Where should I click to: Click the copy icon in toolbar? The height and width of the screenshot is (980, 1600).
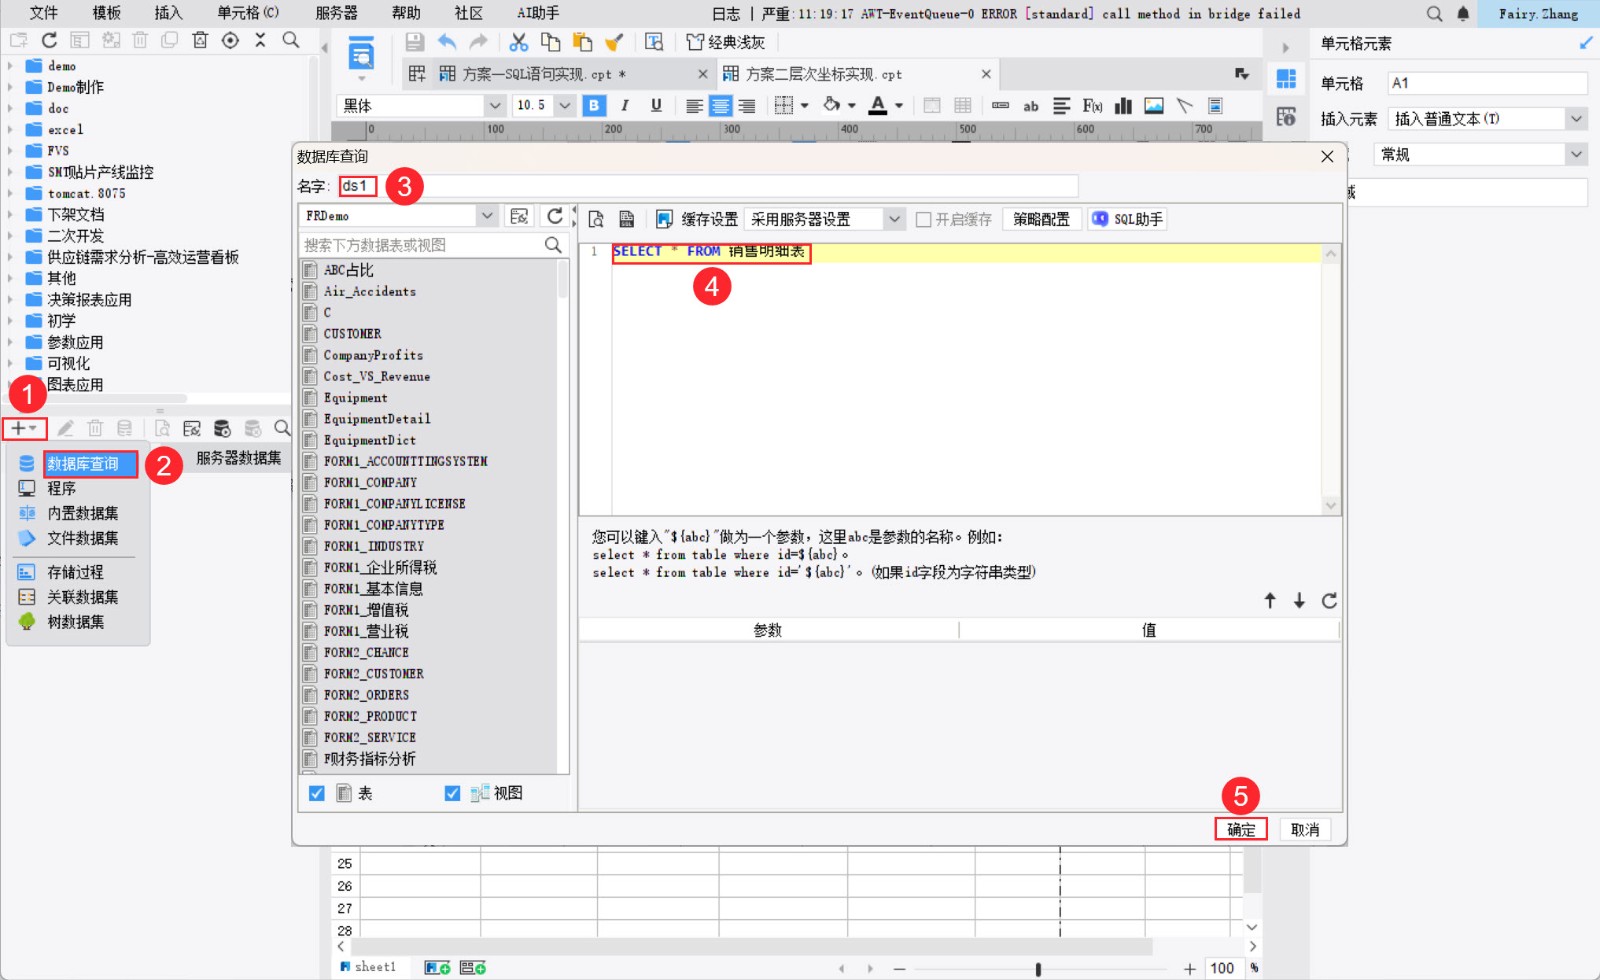550,42
